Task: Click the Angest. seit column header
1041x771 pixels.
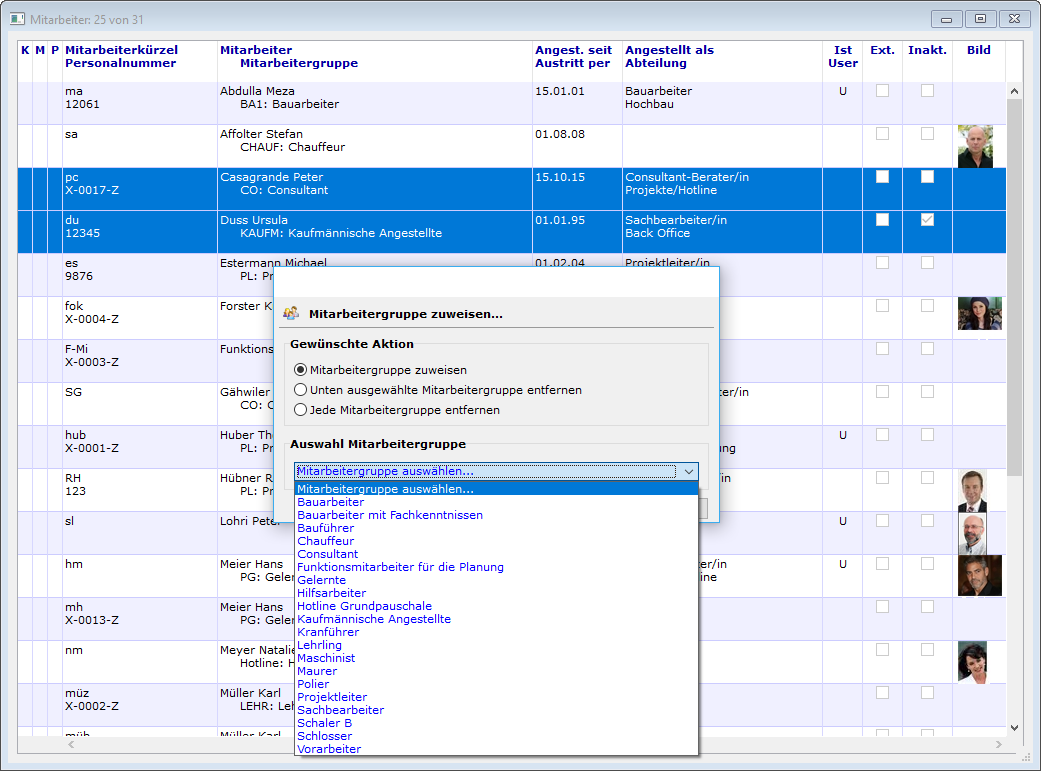Action: [573, 50]
